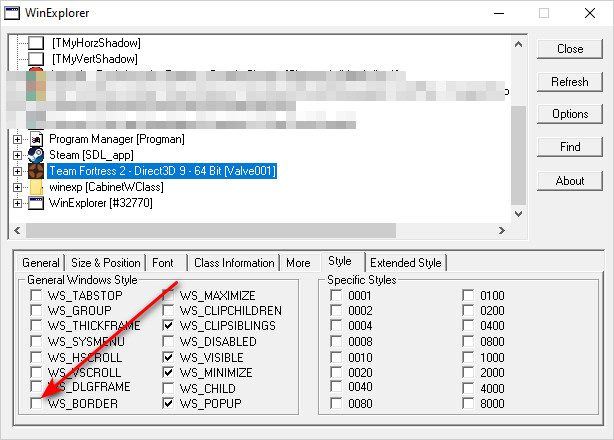
Task: Uncheck the WS_CLIPSIBLINGS checkbox
Action: click(168, 326)
